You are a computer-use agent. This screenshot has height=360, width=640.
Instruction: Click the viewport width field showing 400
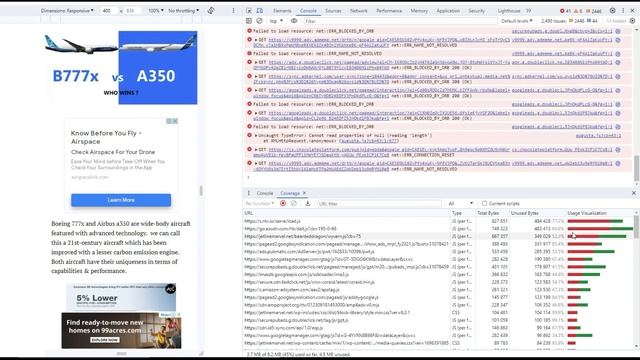108,11
